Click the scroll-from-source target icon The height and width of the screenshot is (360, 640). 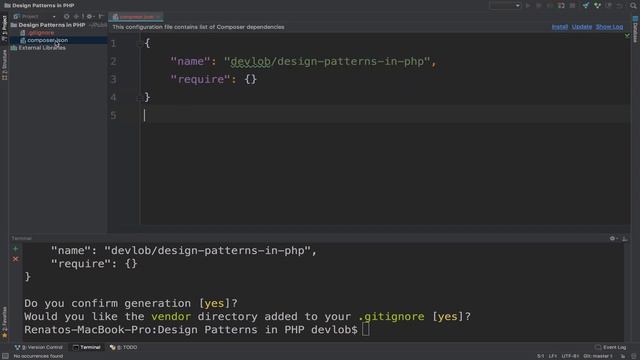click(x=67, y=16)
